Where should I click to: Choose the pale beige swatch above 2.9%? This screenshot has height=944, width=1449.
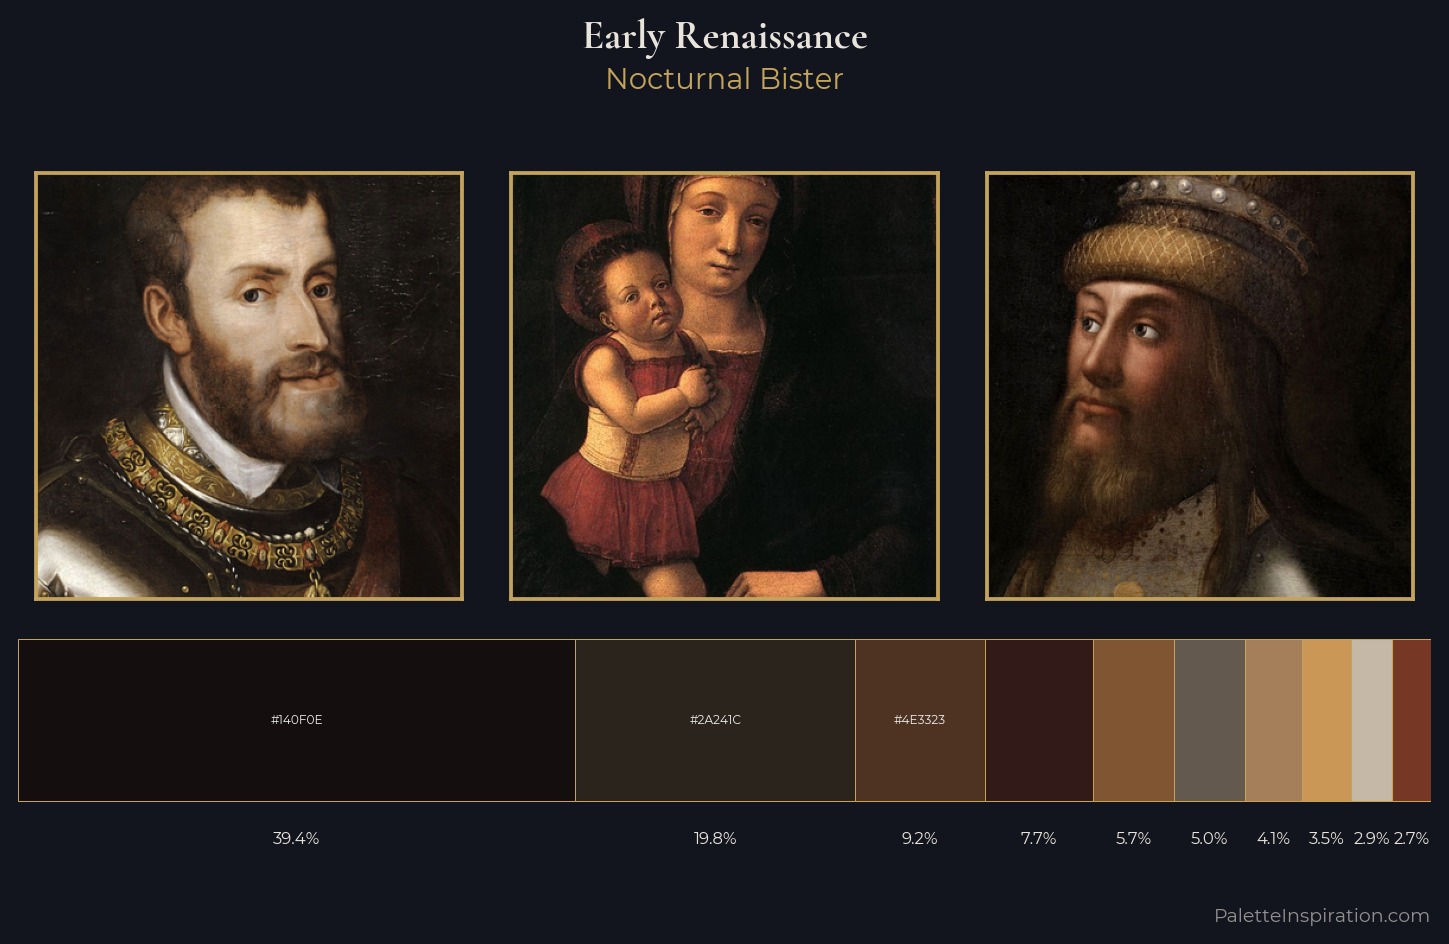(1372, 720)
